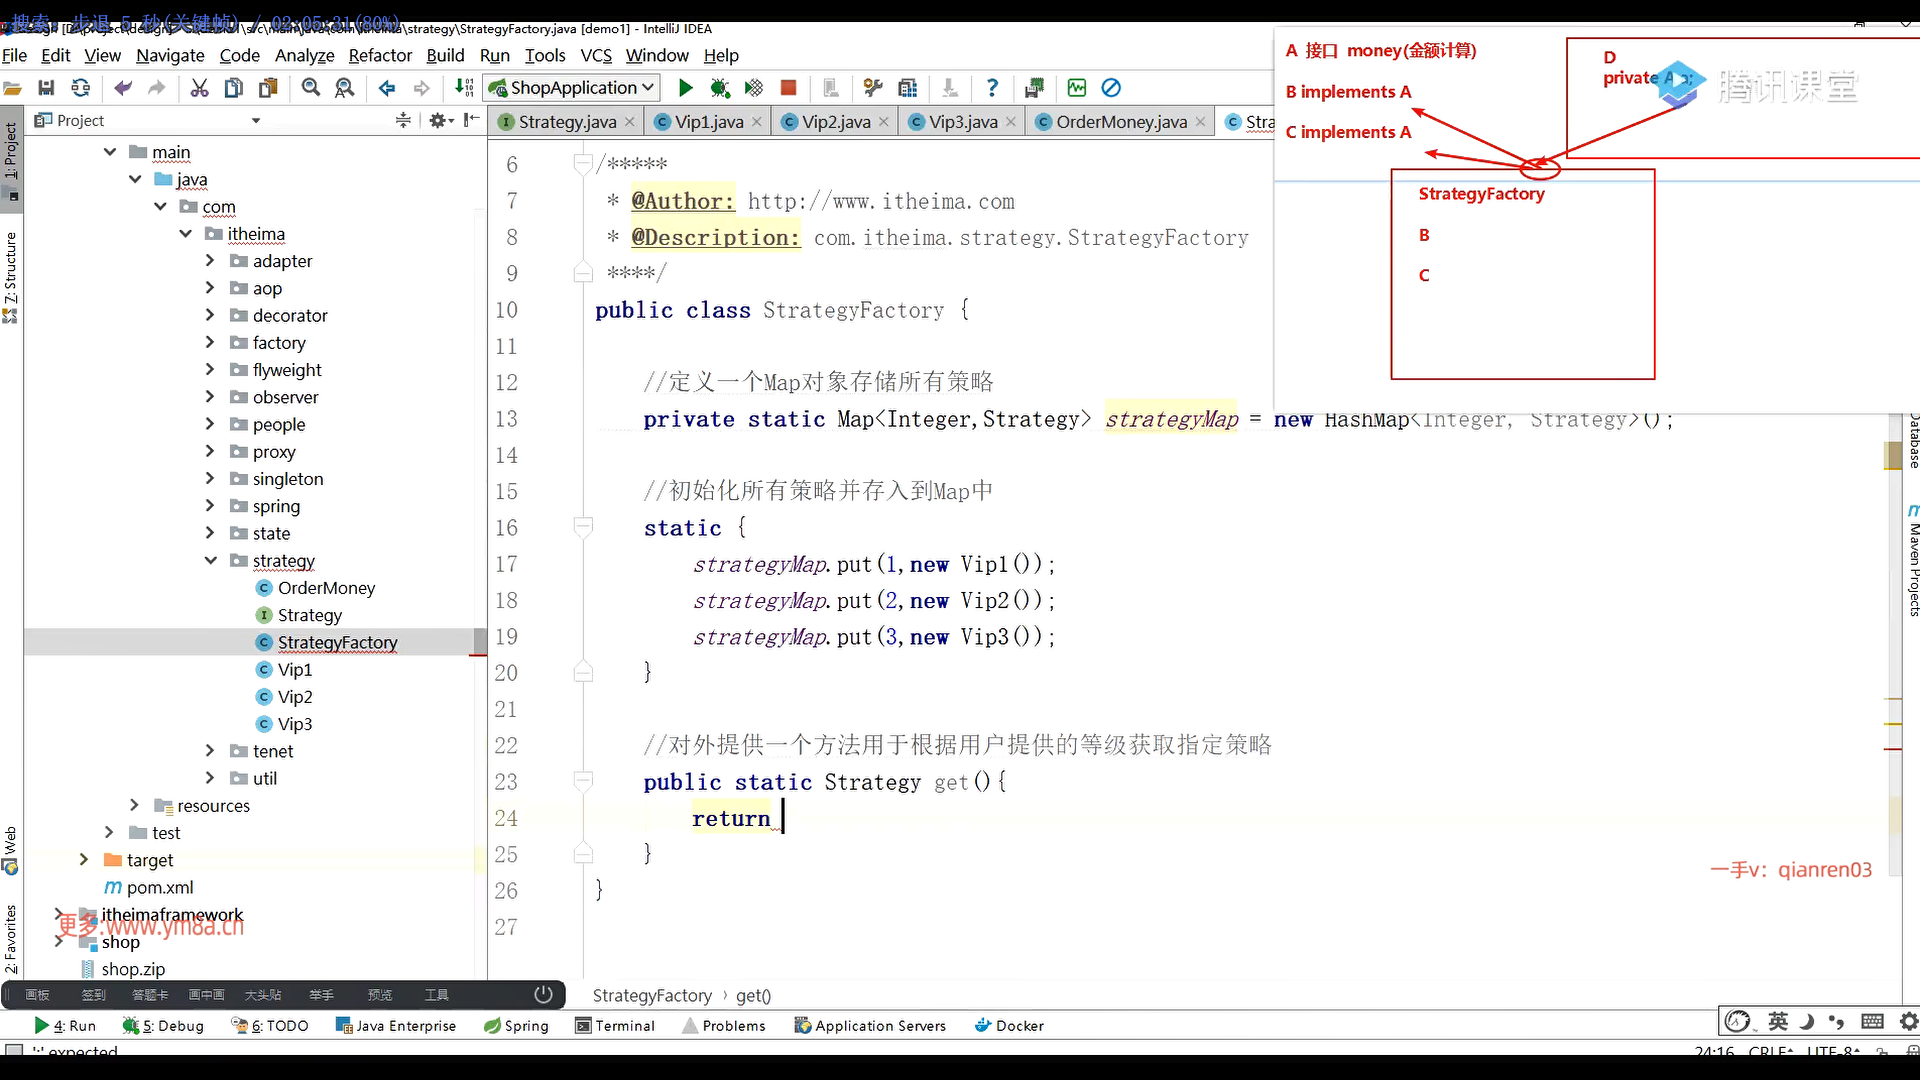
Task: Start debugging with the bug icon
Action: point(719,88)
